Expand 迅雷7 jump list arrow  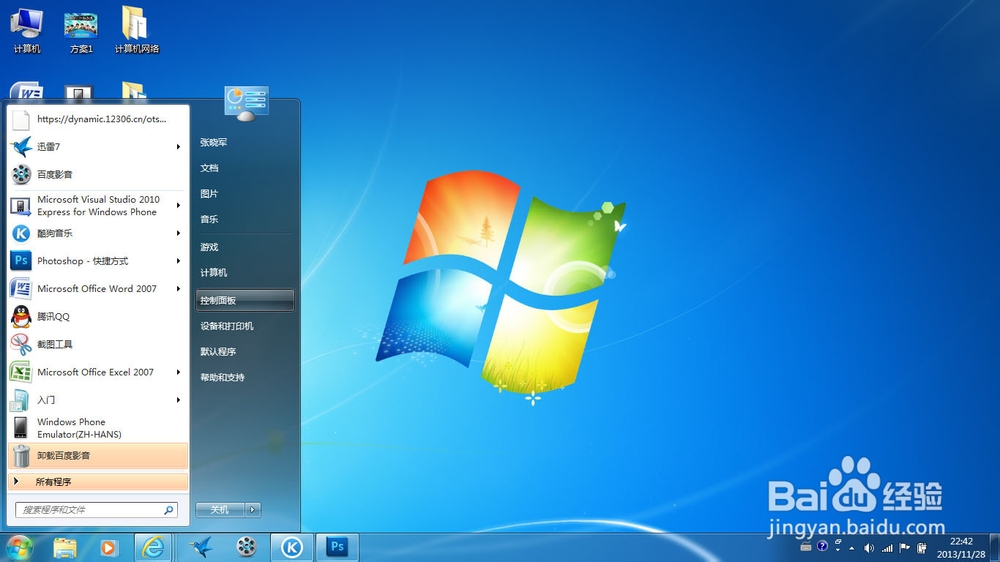(179, 147)
